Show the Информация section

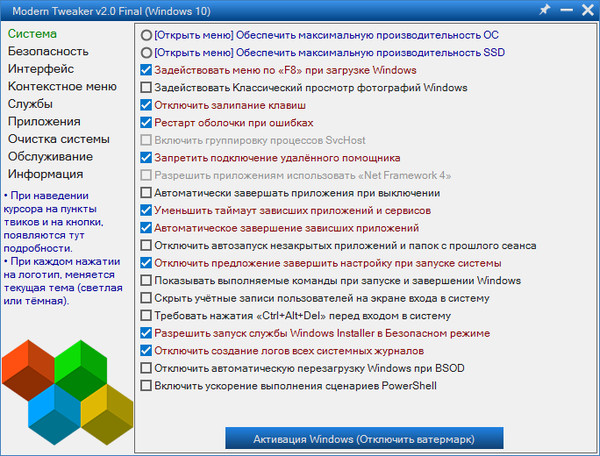point(46,174)
